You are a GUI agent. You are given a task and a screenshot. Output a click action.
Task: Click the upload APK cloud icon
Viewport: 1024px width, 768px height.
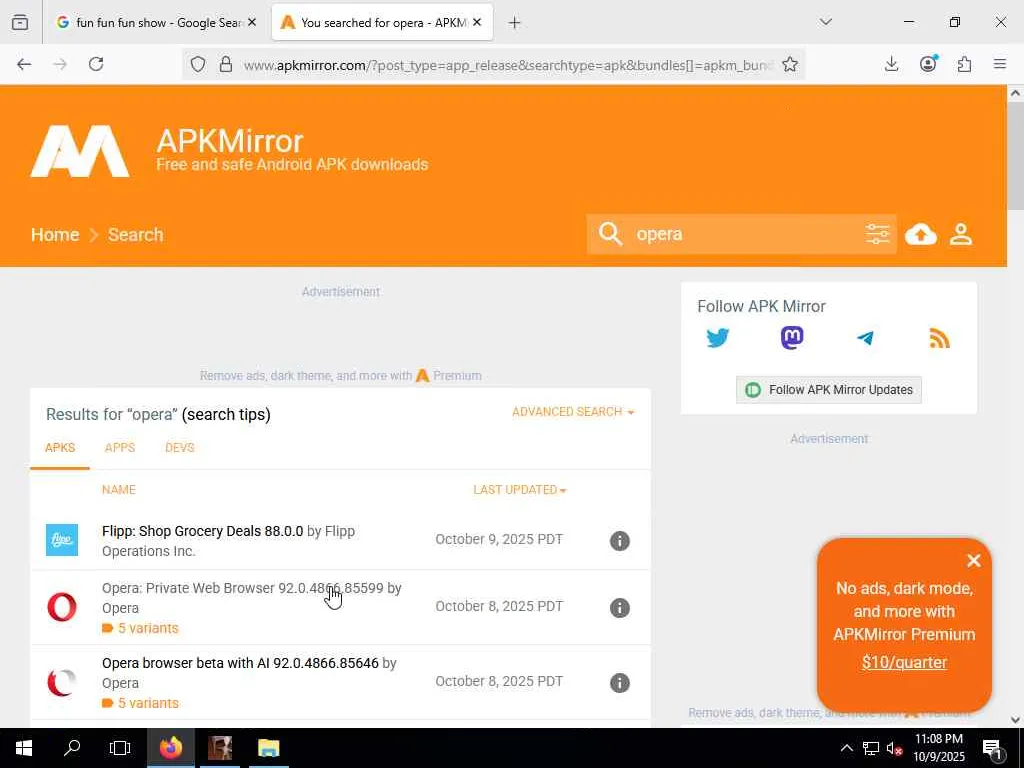[x=921, y=234]
